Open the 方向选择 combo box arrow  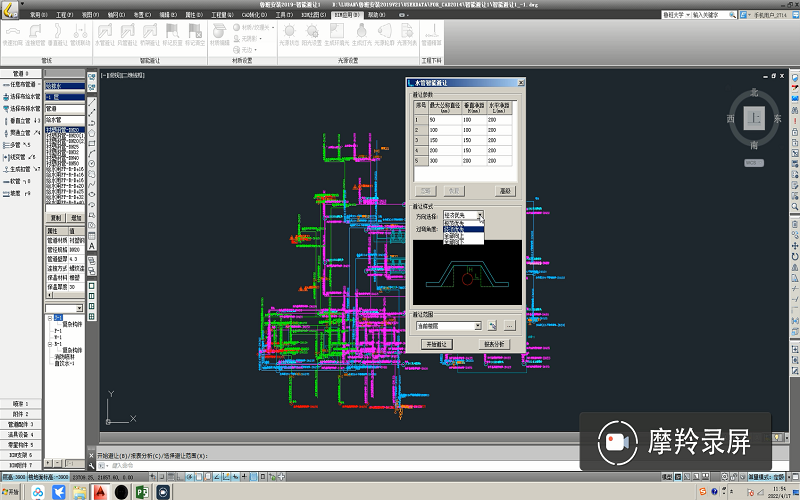pos(480,215)
